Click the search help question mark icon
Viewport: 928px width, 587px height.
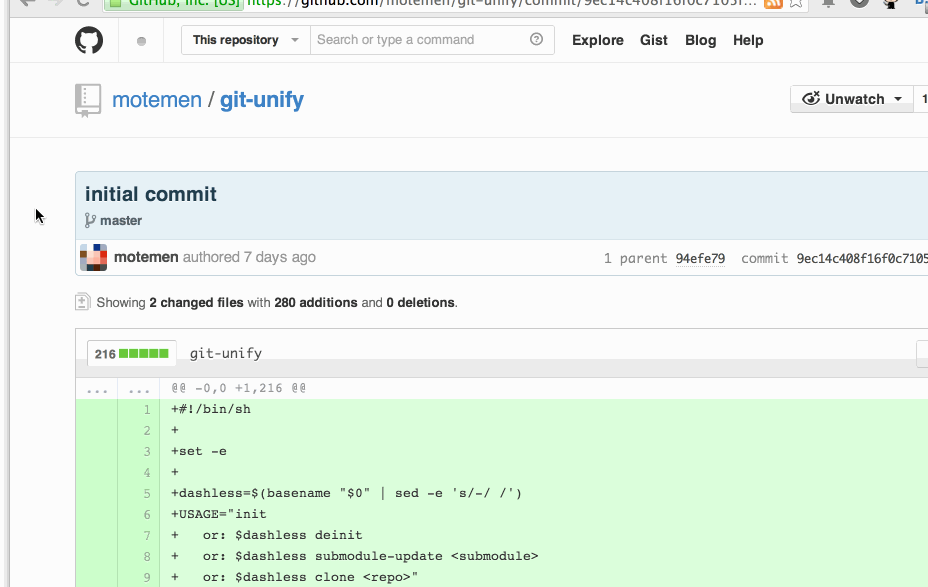point(536,39)
